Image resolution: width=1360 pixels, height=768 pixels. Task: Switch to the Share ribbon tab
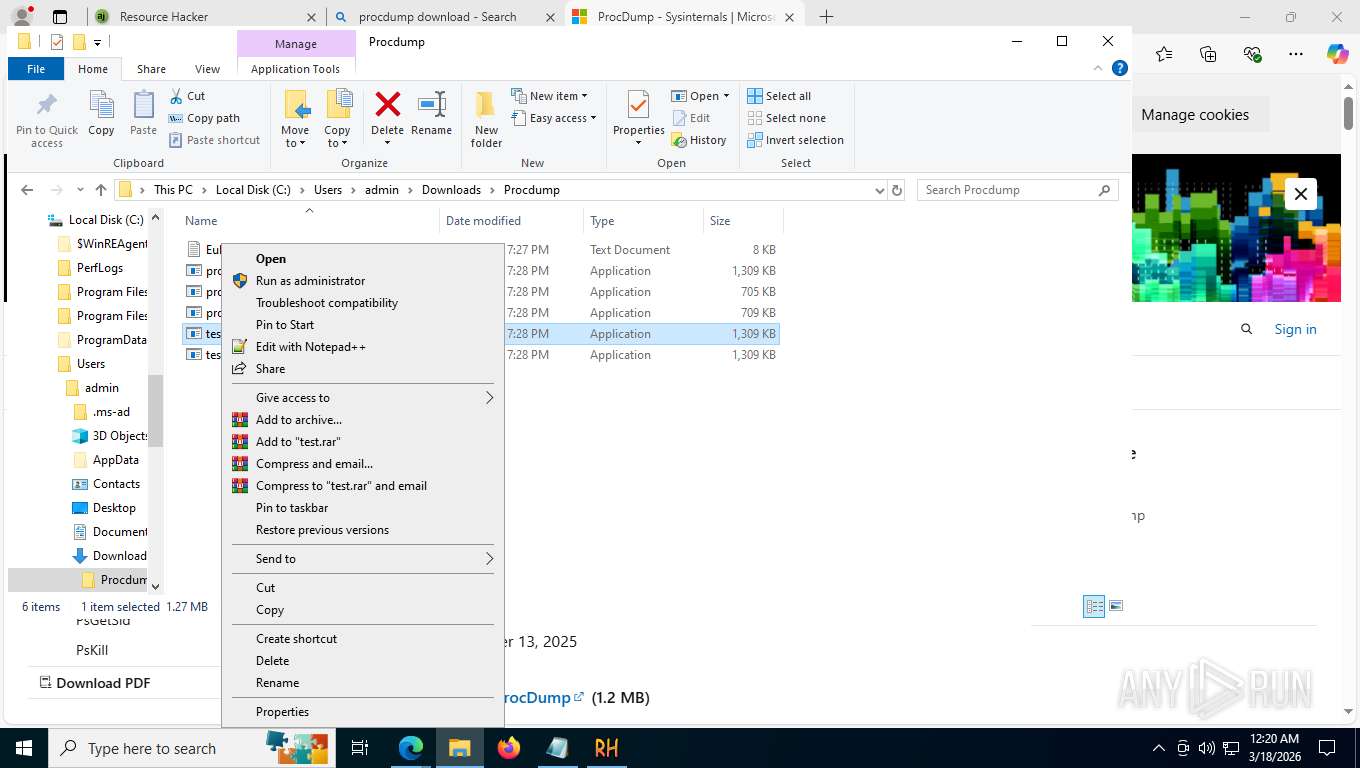pyautogui.click(x=151, y=69)
